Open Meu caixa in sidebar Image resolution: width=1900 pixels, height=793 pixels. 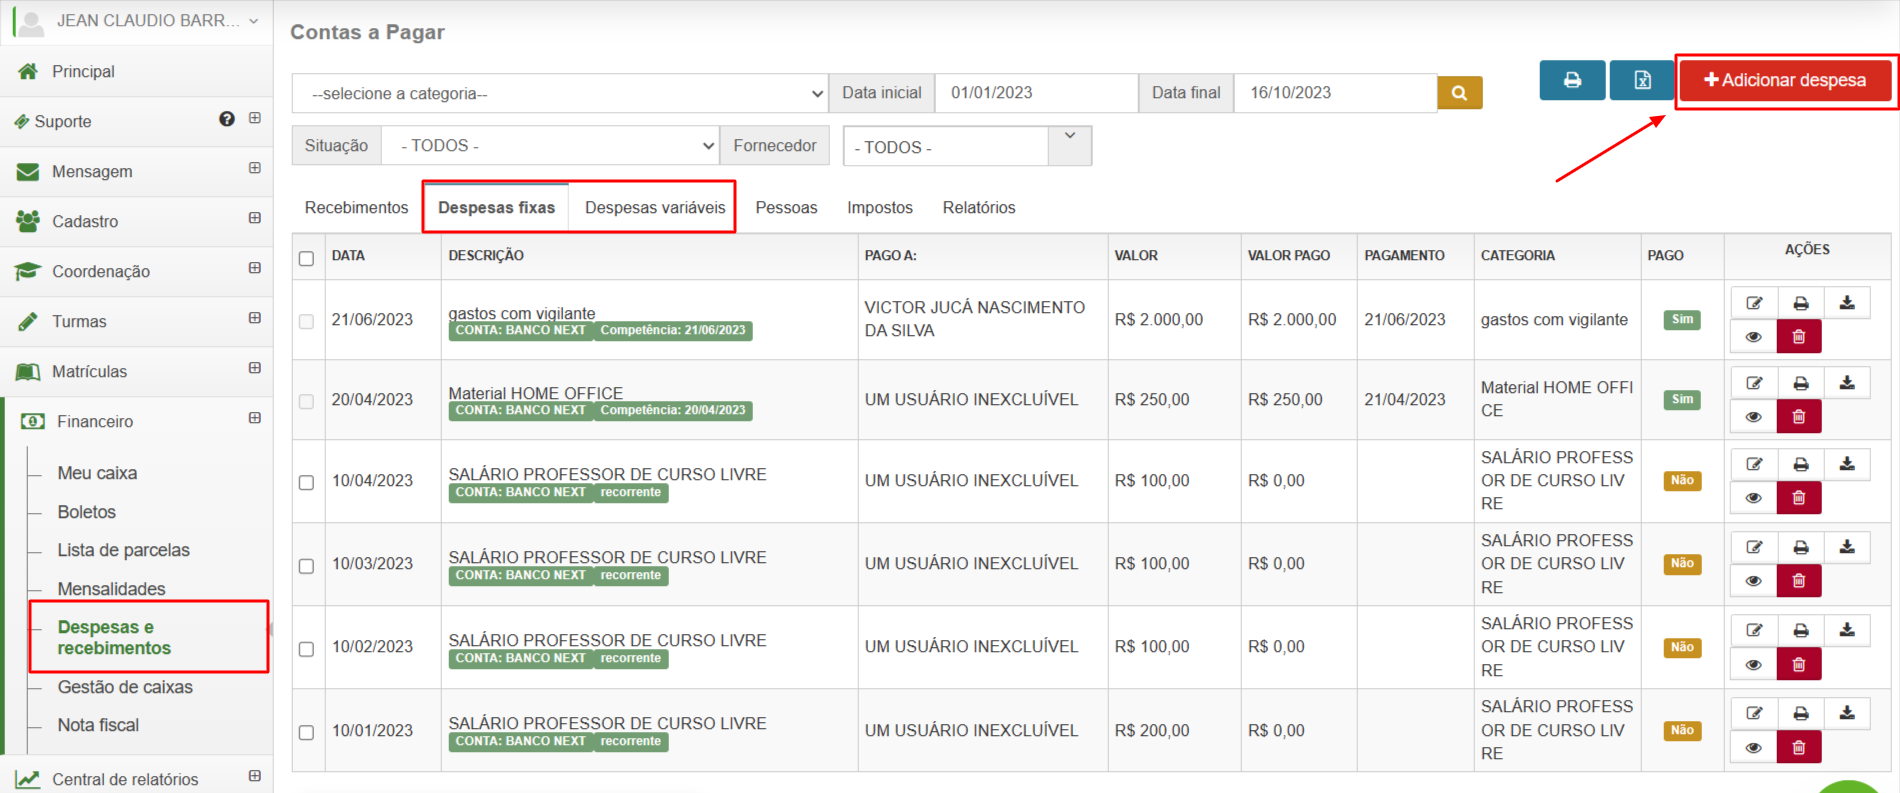tap(97, 473)
